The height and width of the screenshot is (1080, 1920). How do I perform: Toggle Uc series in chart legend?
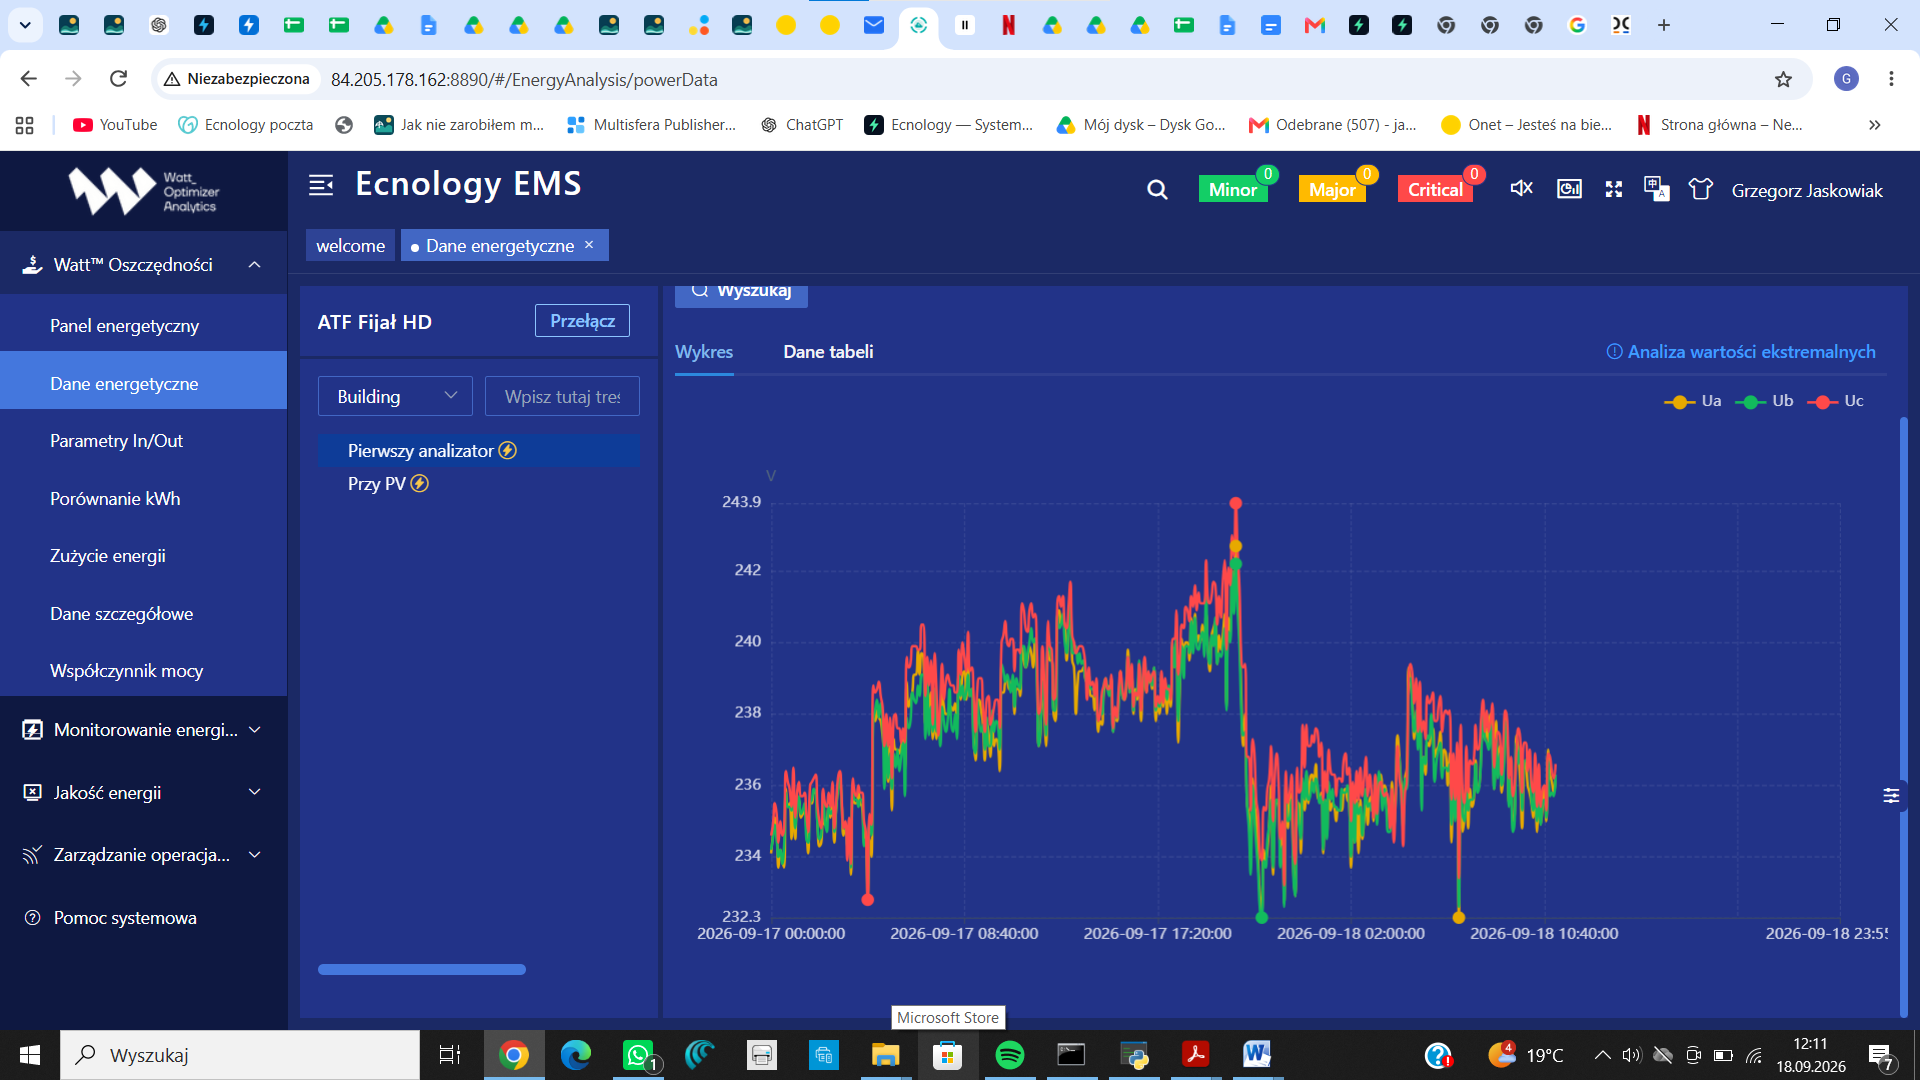coord(1836,401)
